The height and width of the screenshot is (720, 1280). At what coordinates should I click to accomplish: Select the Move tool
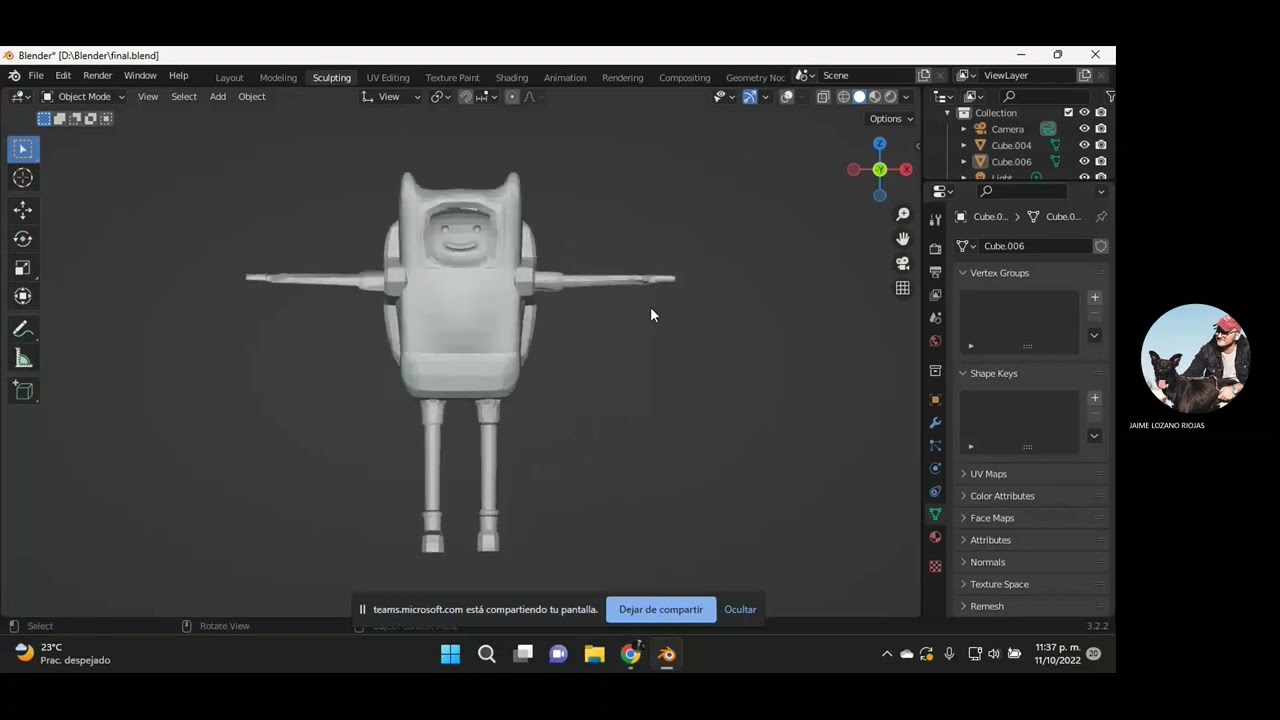click(x=23, y=210)
